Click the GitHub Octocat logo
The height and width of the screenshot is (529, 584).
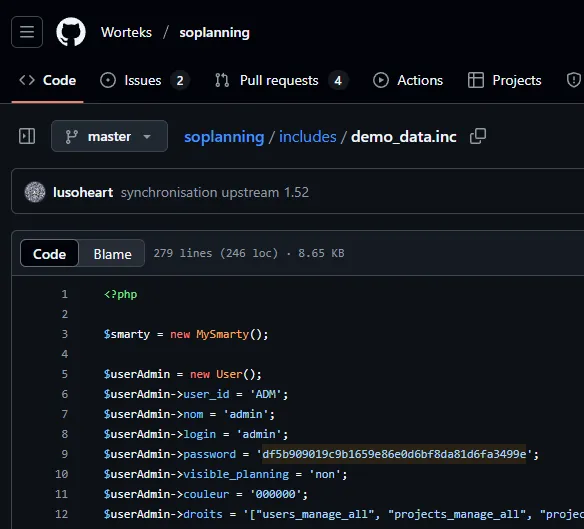pos(71,32)
